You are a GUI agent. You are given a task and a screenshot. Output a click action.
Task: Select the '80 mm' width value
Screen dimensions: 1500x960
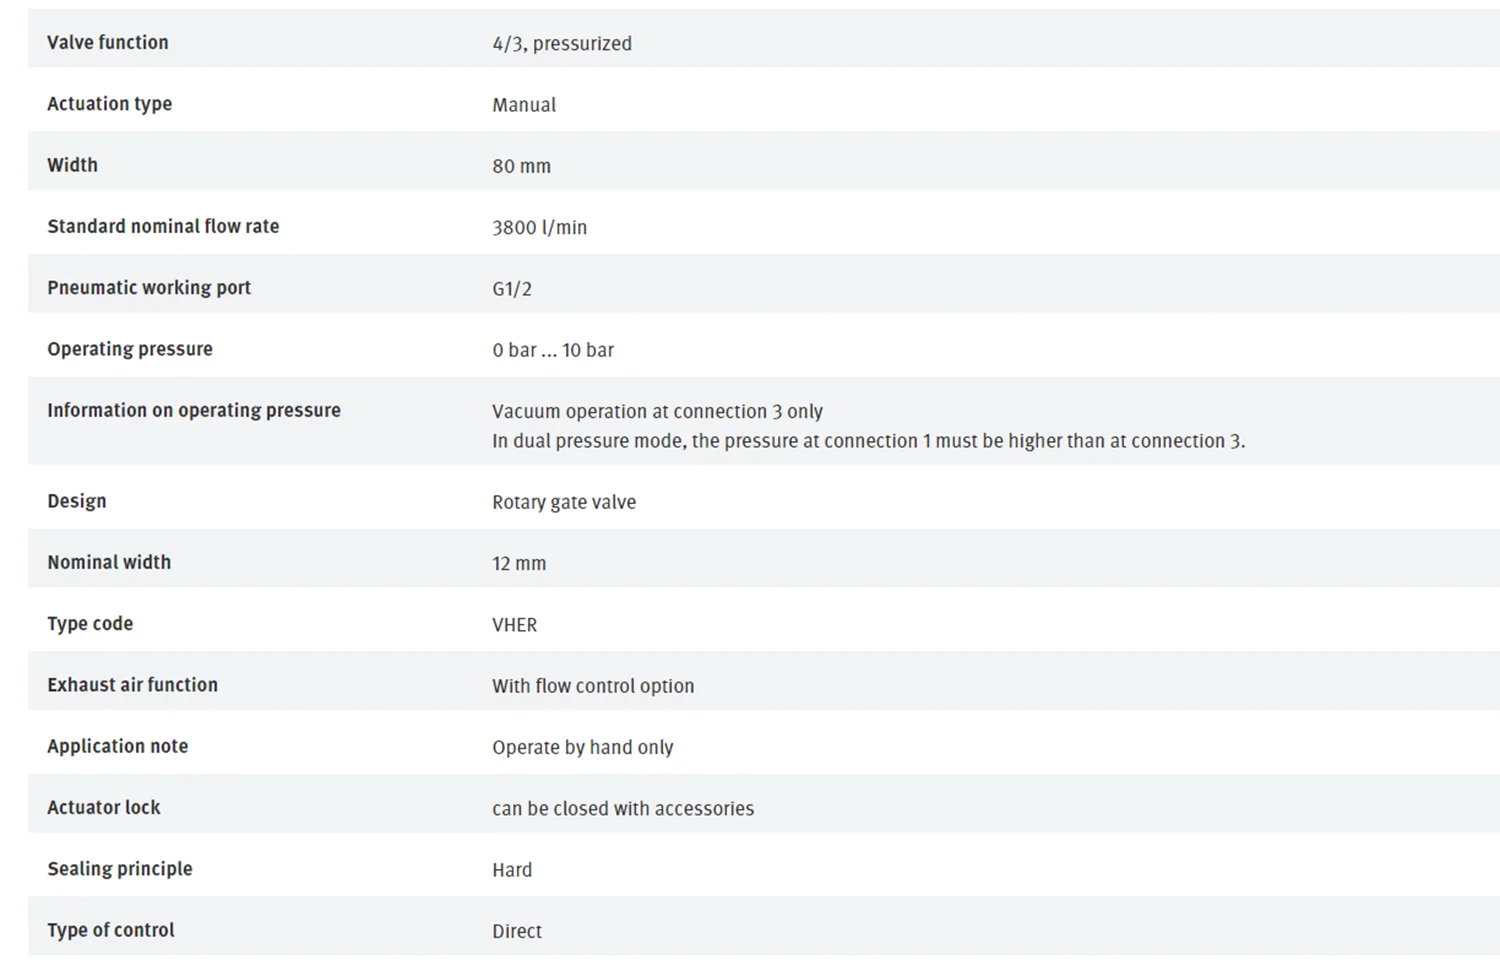point(521,166)
